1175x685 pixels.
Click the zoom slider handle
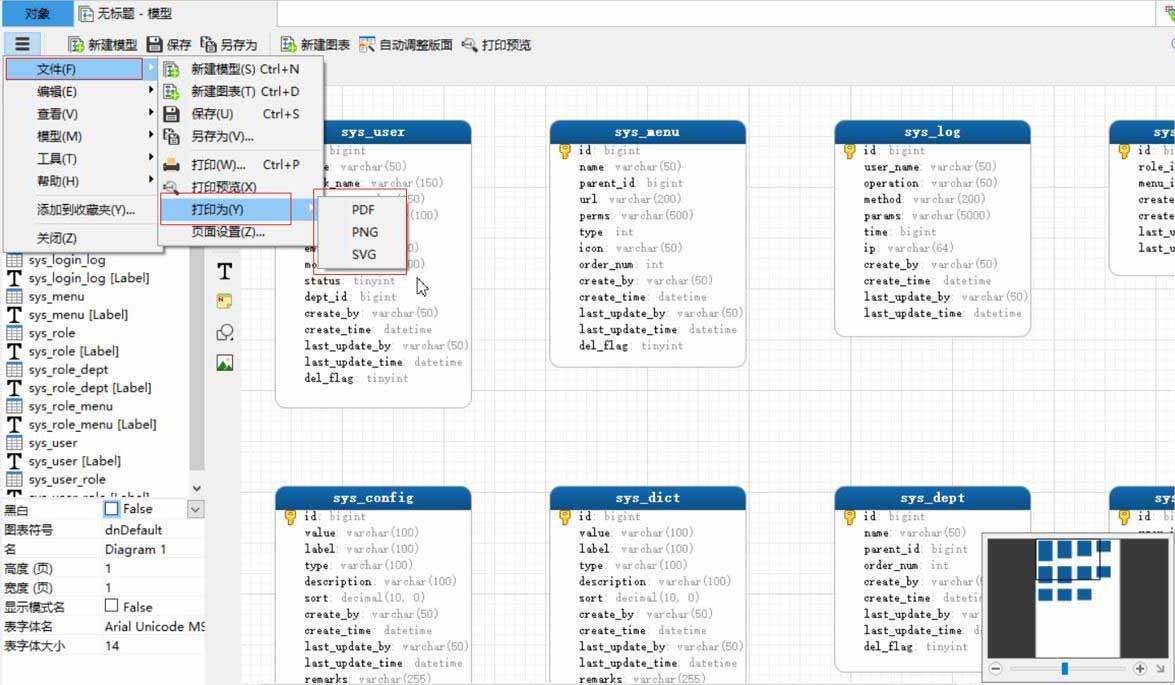pos(1065,668)
